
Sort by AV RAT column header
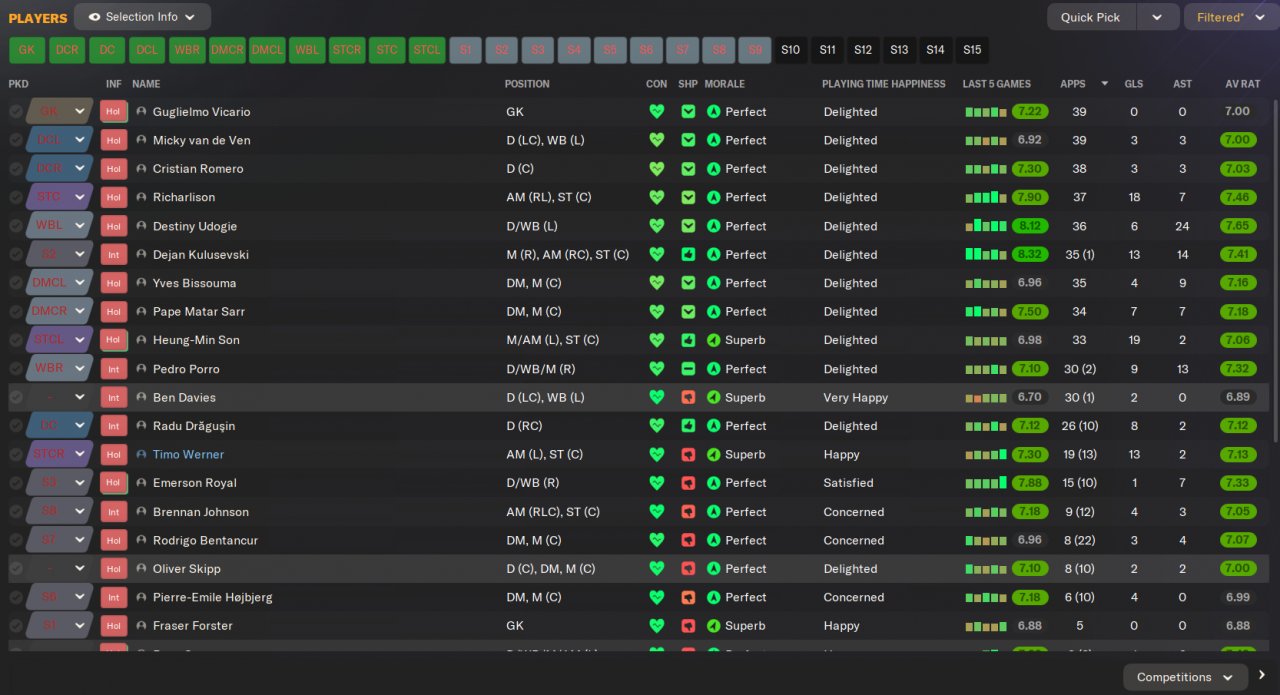(1243, 84)
